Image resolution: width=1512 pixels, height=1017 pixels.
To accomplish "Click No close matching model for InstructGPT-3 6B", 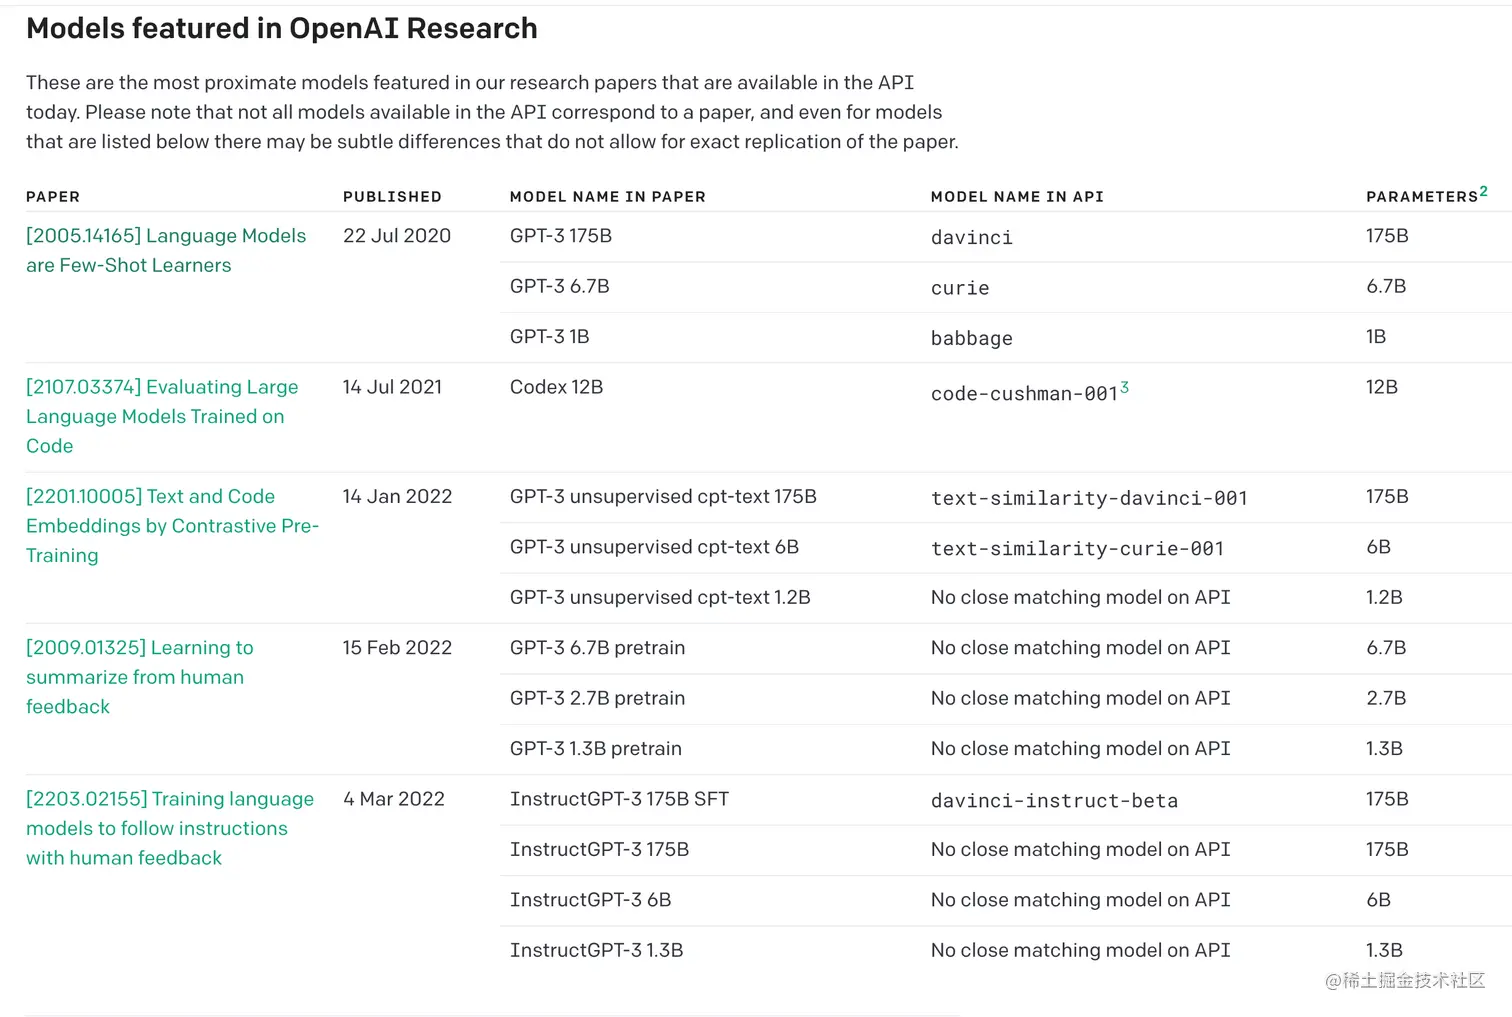I will click(1081, 900).
